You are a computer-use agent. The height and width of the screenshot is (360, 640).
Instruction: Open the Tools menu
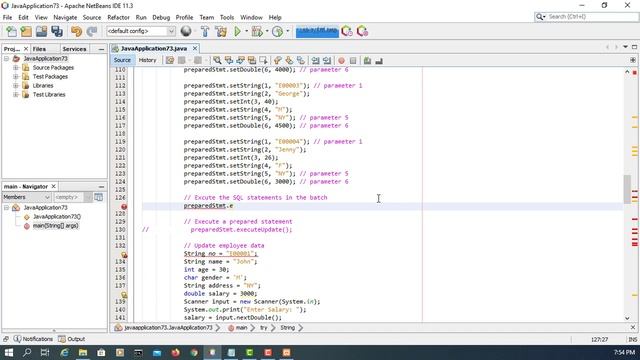227,18
